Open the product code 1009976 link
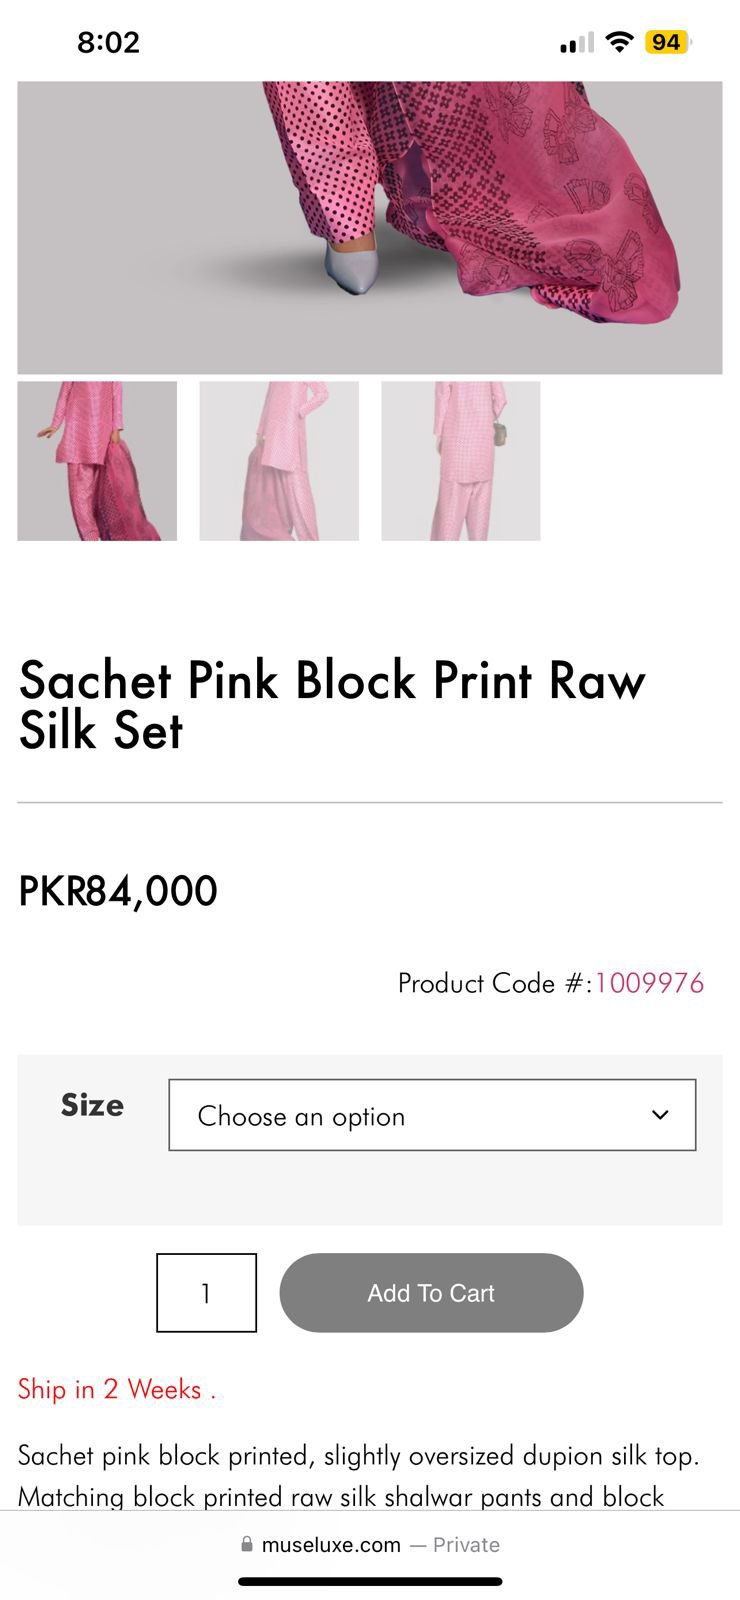Image resolution: width=740 pixels, height=1600 pixels. (650, 983)
